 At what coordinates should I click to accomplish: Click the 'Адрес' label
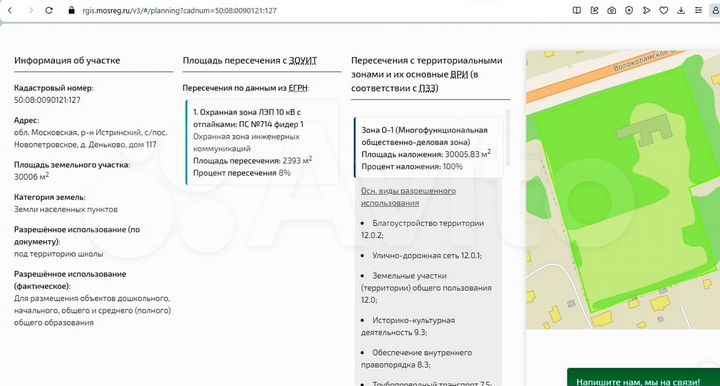point(26,120)
